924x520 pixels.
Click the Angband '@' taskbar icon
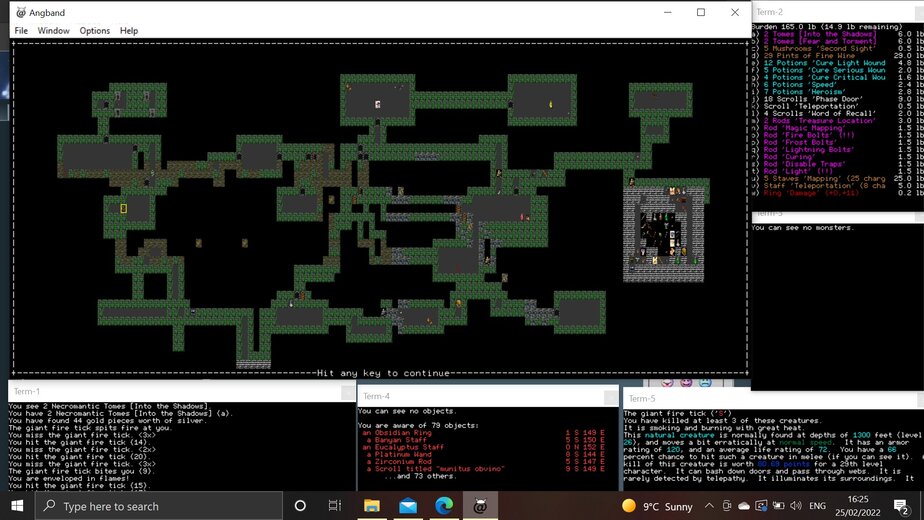[x=480, y=506]
